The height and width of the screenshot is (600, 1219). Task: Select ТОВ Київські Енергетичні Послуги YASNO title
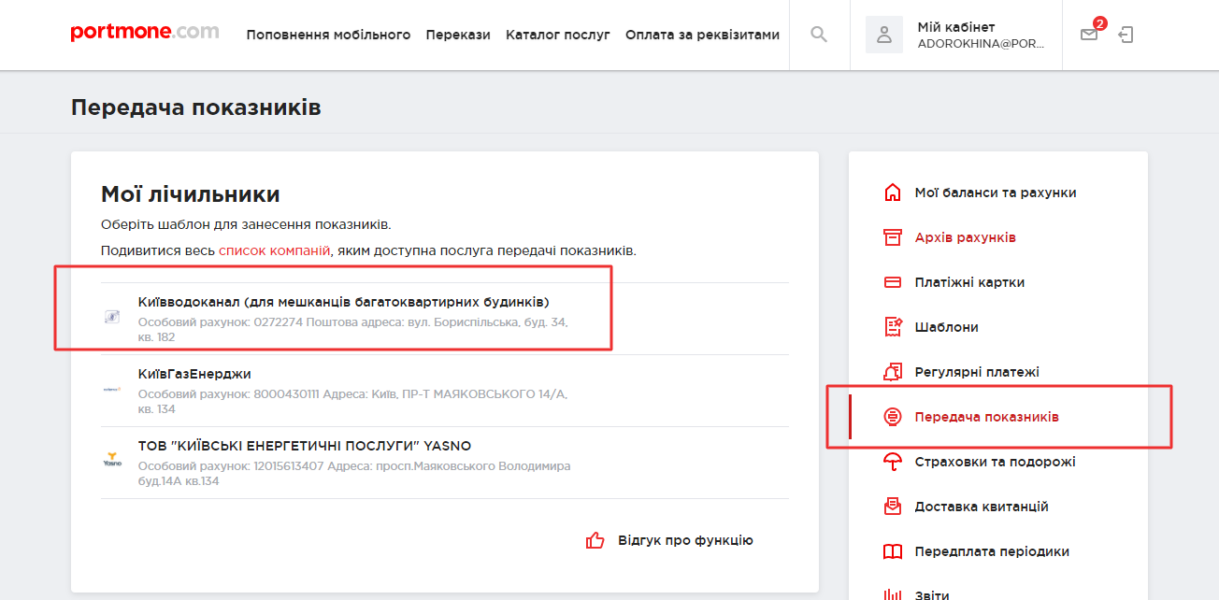click(305, 446)
